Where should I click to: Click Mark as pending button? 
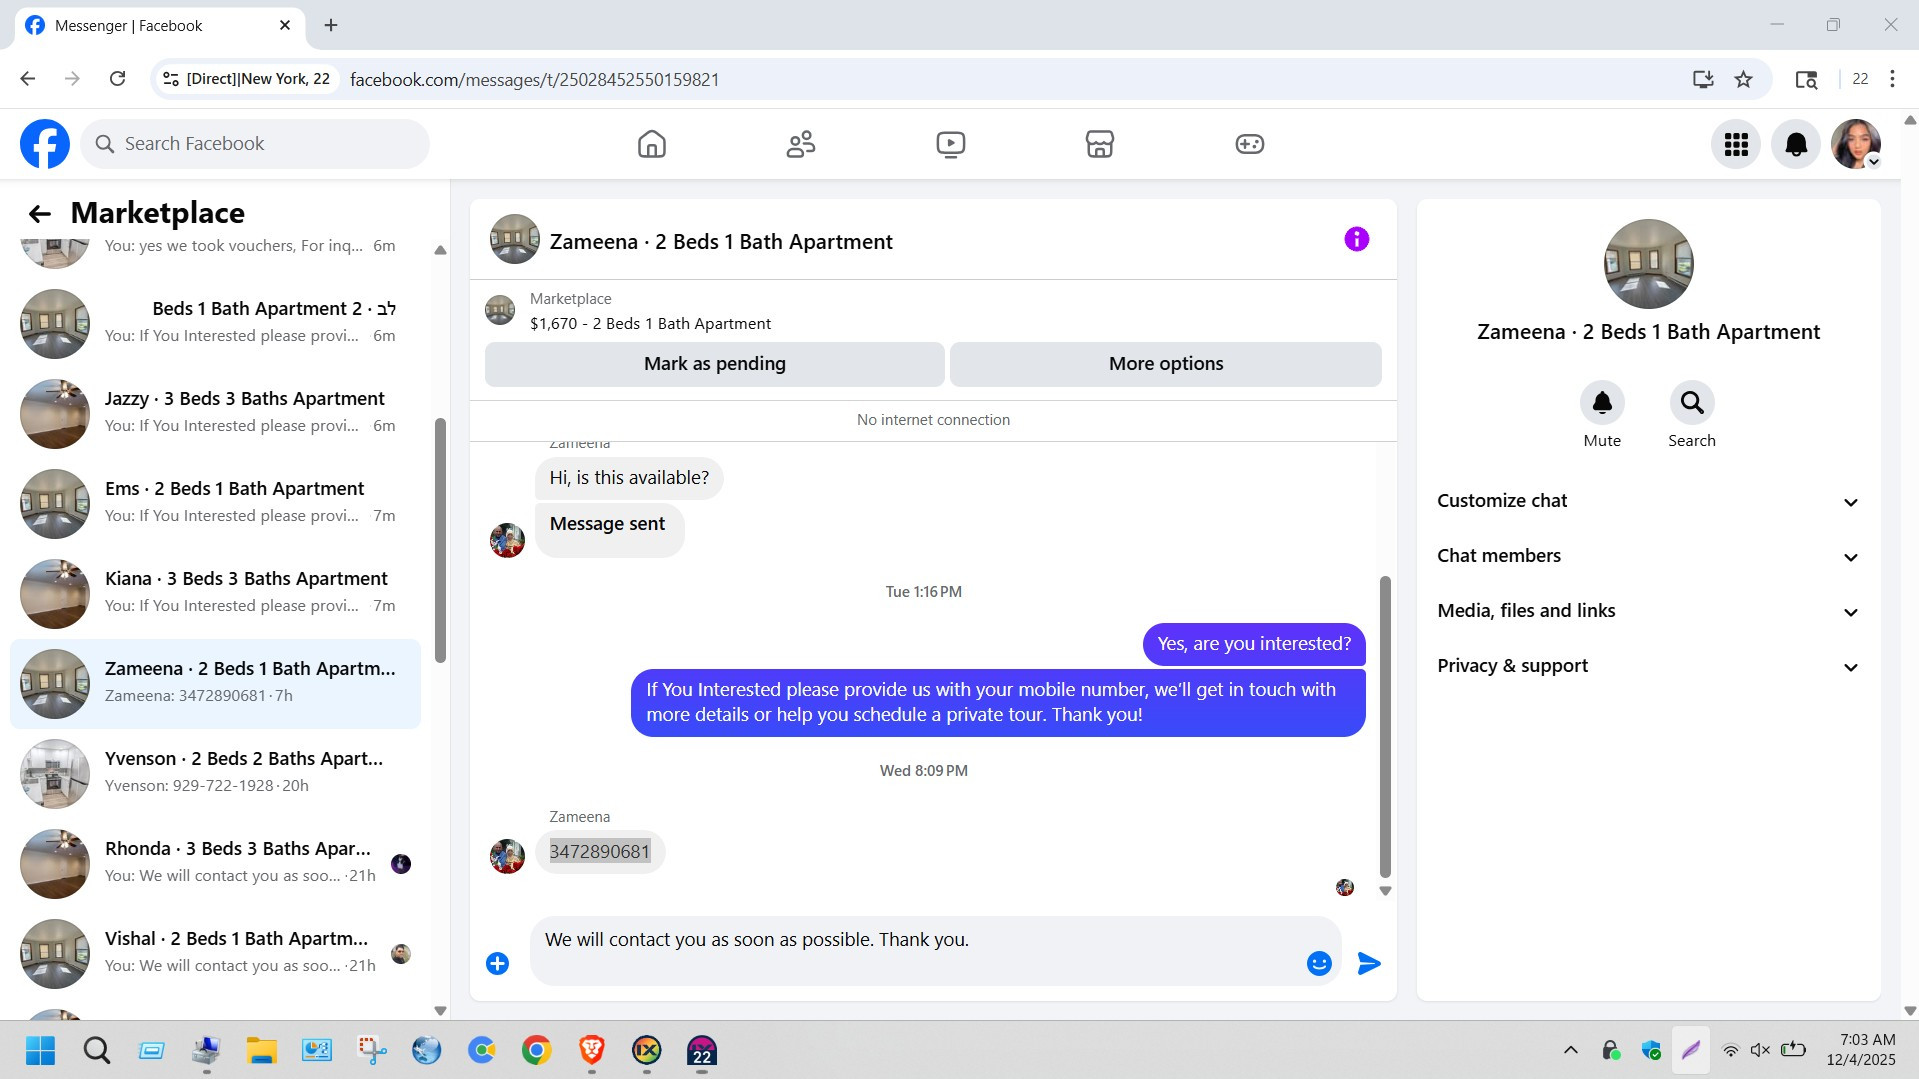point(715,364)
